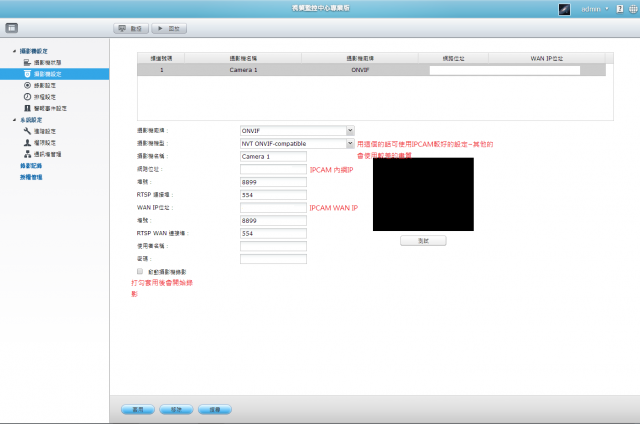Click the test button under the preview
The height and width of the screenshot is (424, 640).
coord(423,241)
